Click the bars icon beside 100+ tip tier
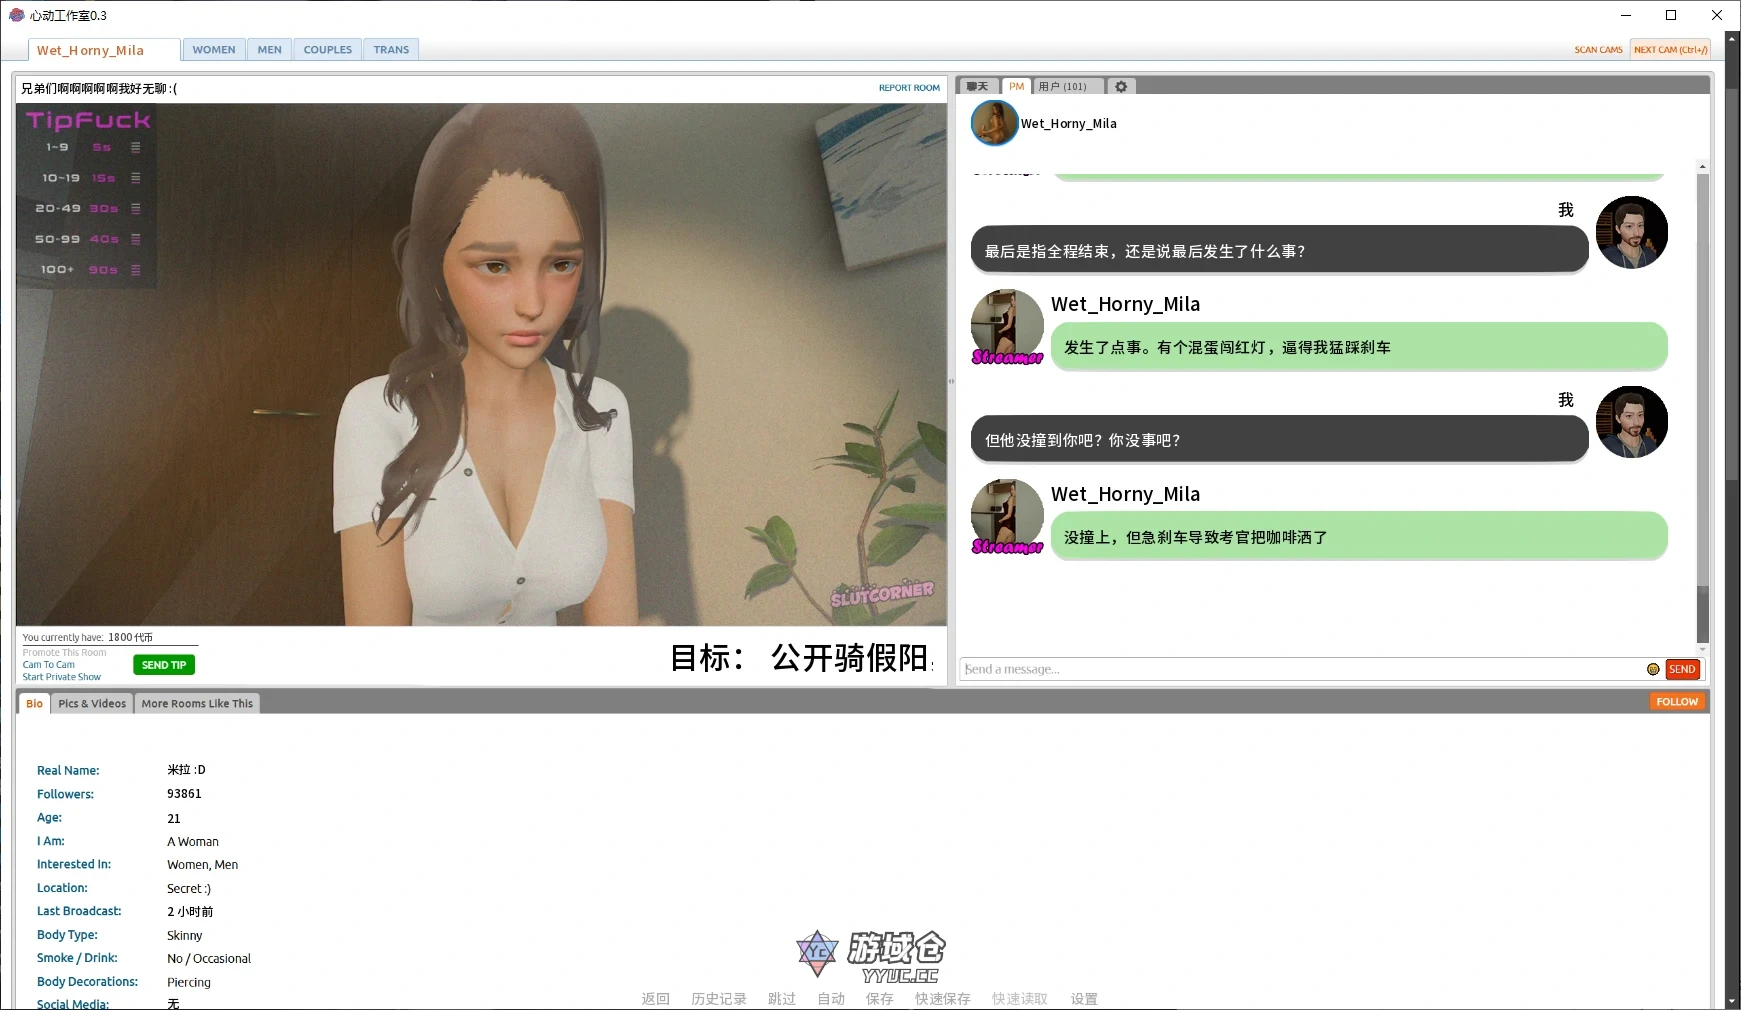 click(x=136, y=270)
